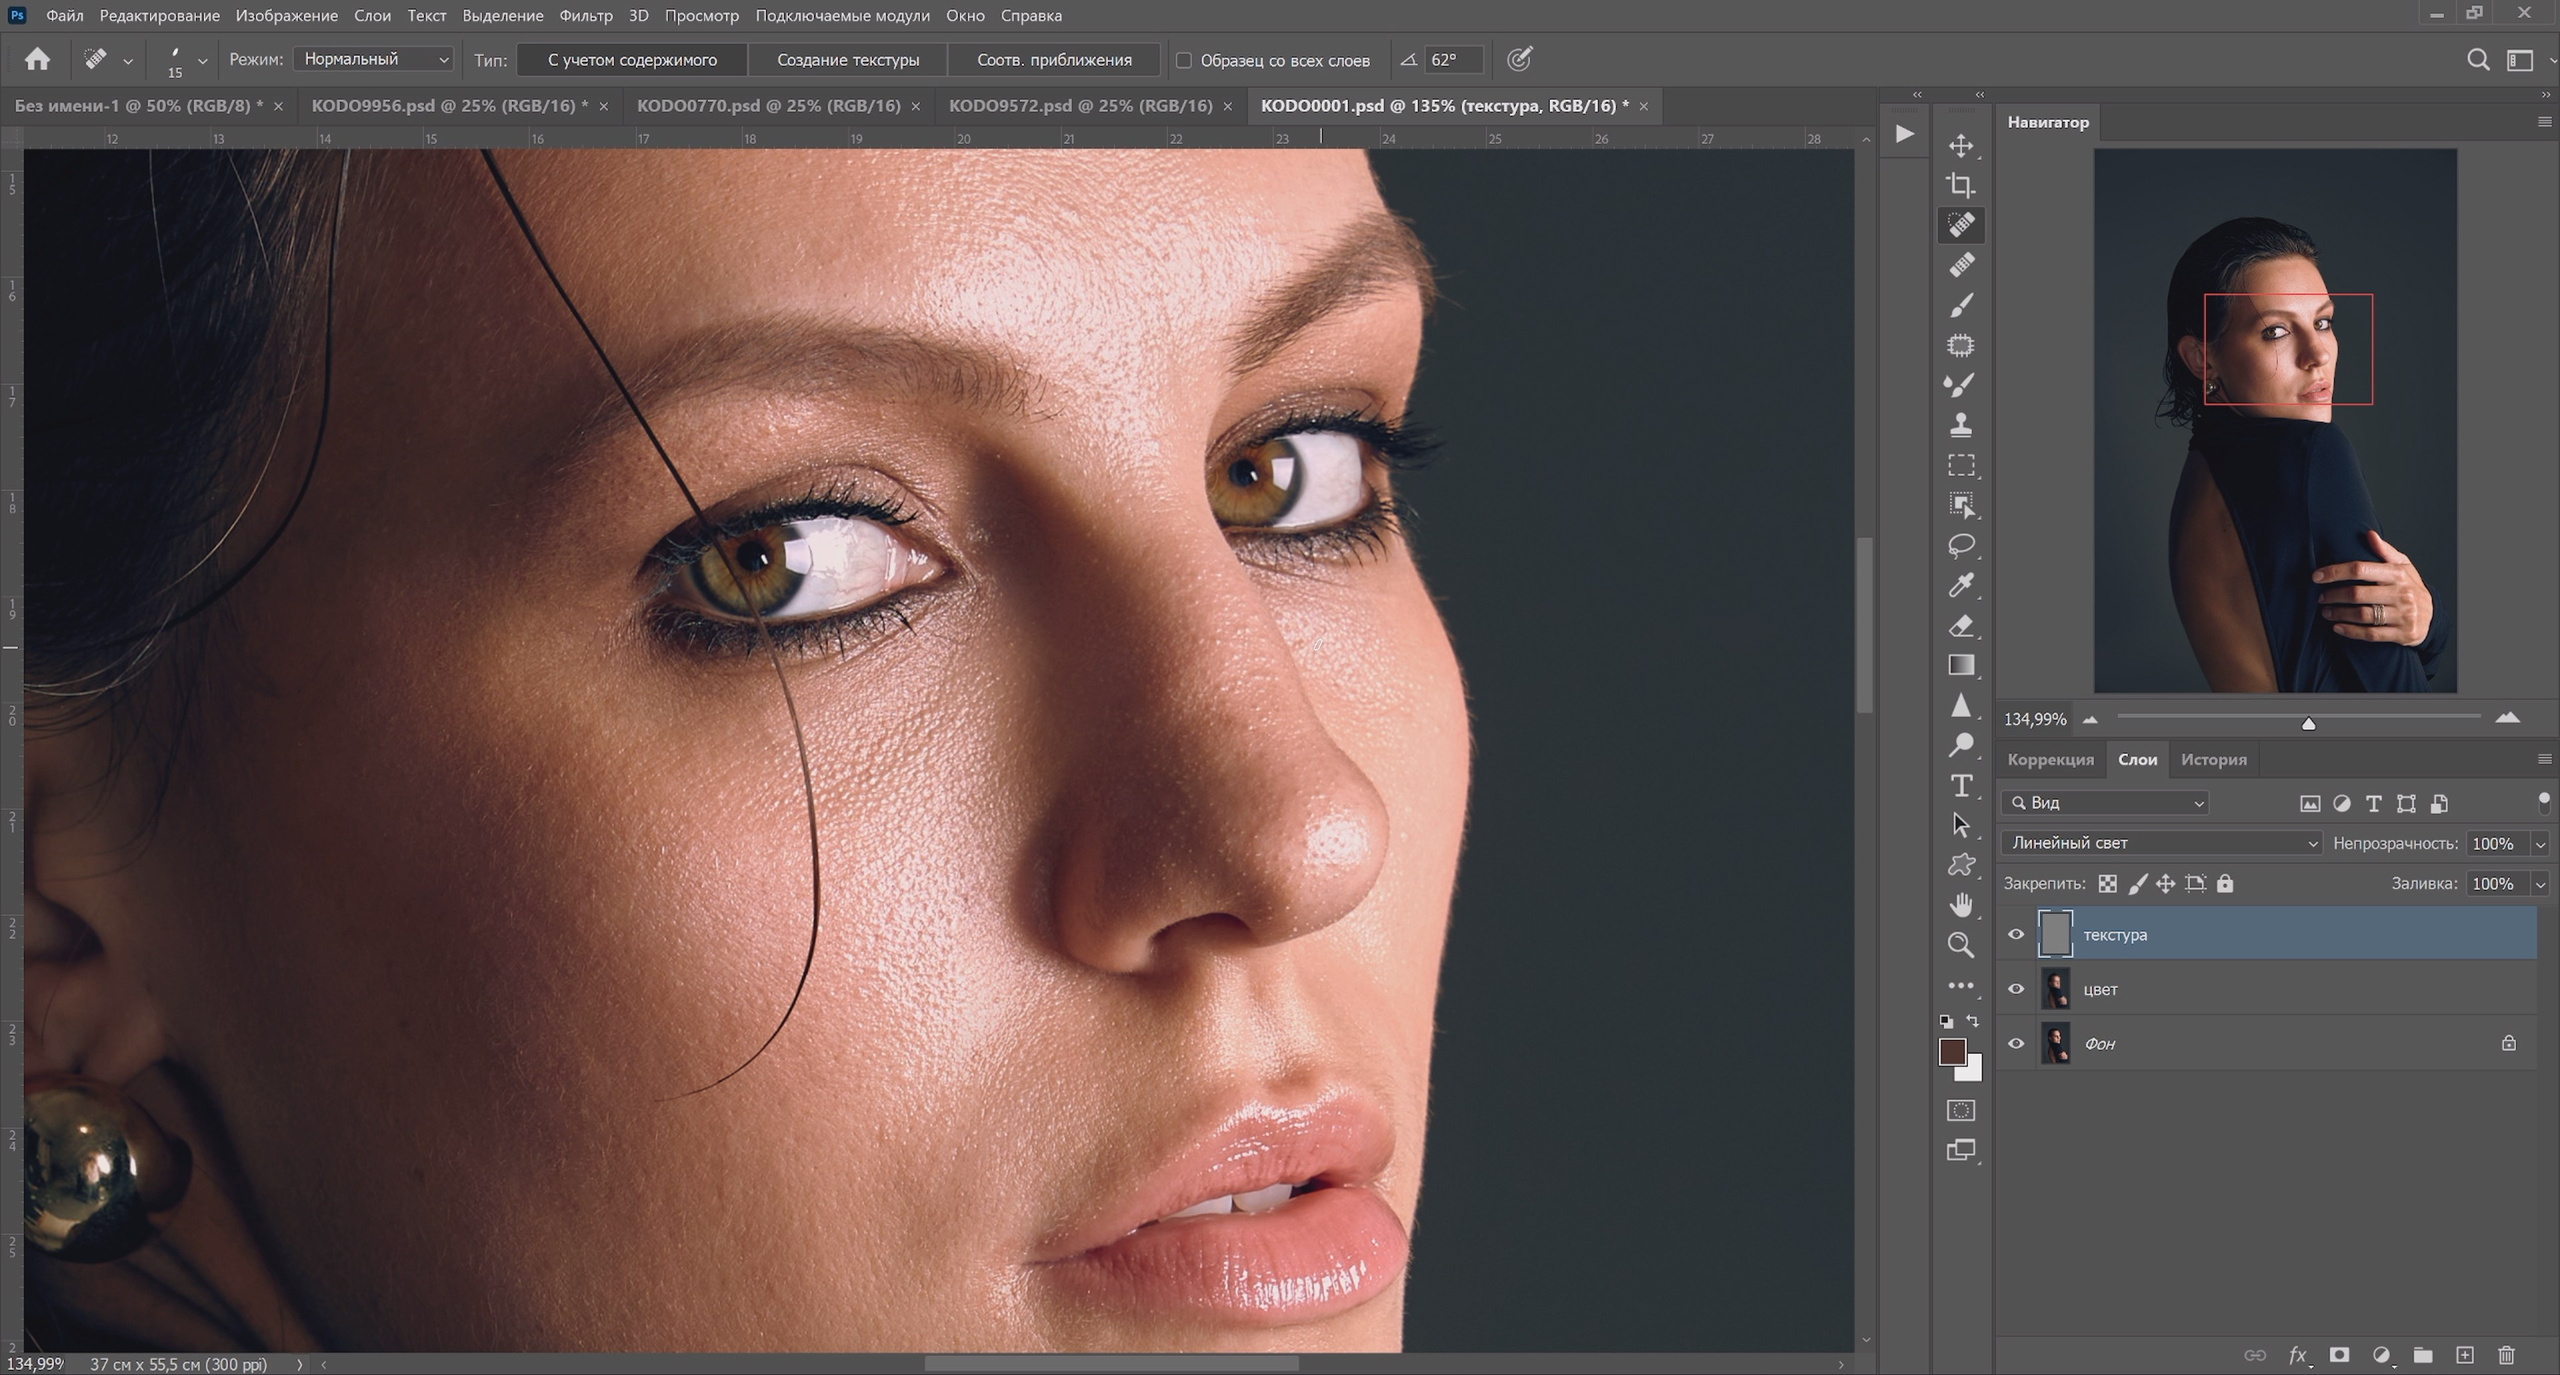This screenshot has width=2560, height=1375.
Task: Select the Object Selection tool
Action: click(x=1960, y=505)
